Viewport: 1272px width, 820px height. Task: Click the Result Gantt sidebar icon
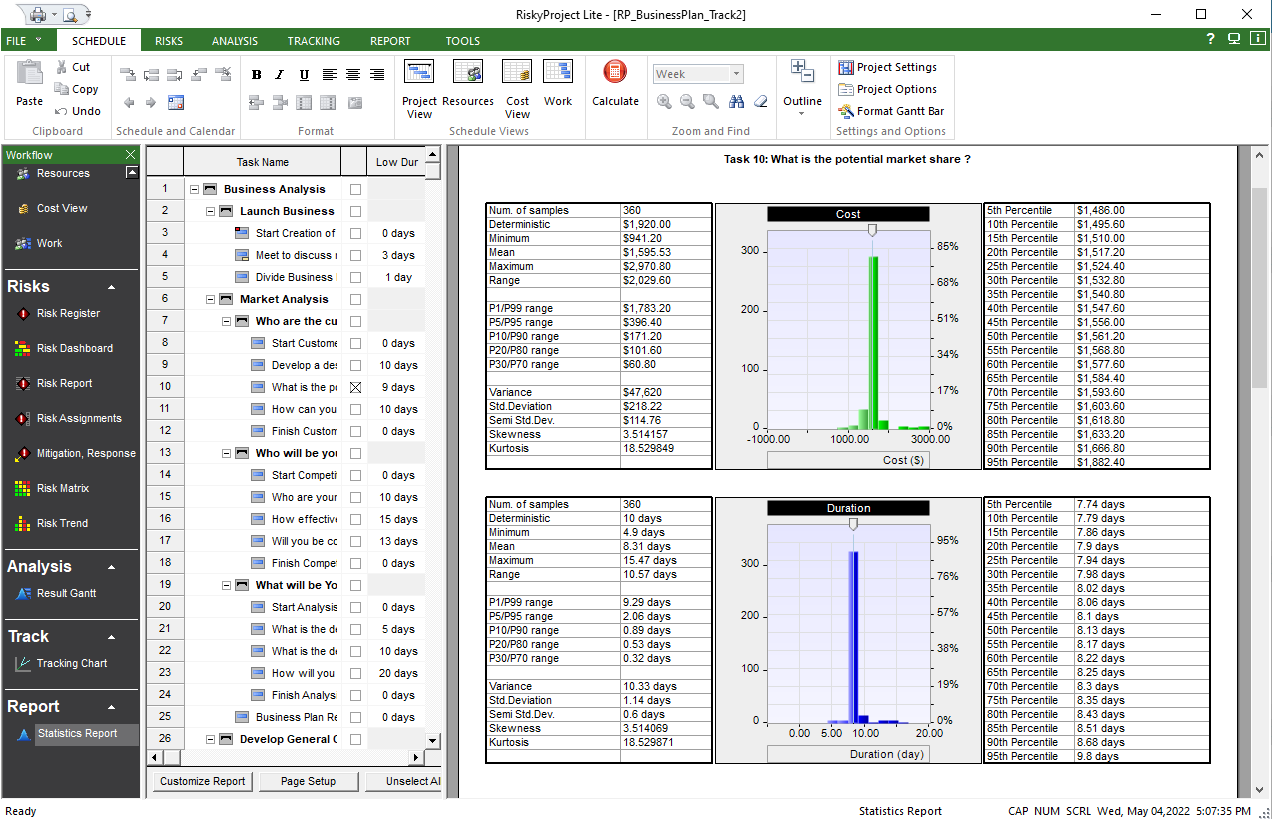25,593
